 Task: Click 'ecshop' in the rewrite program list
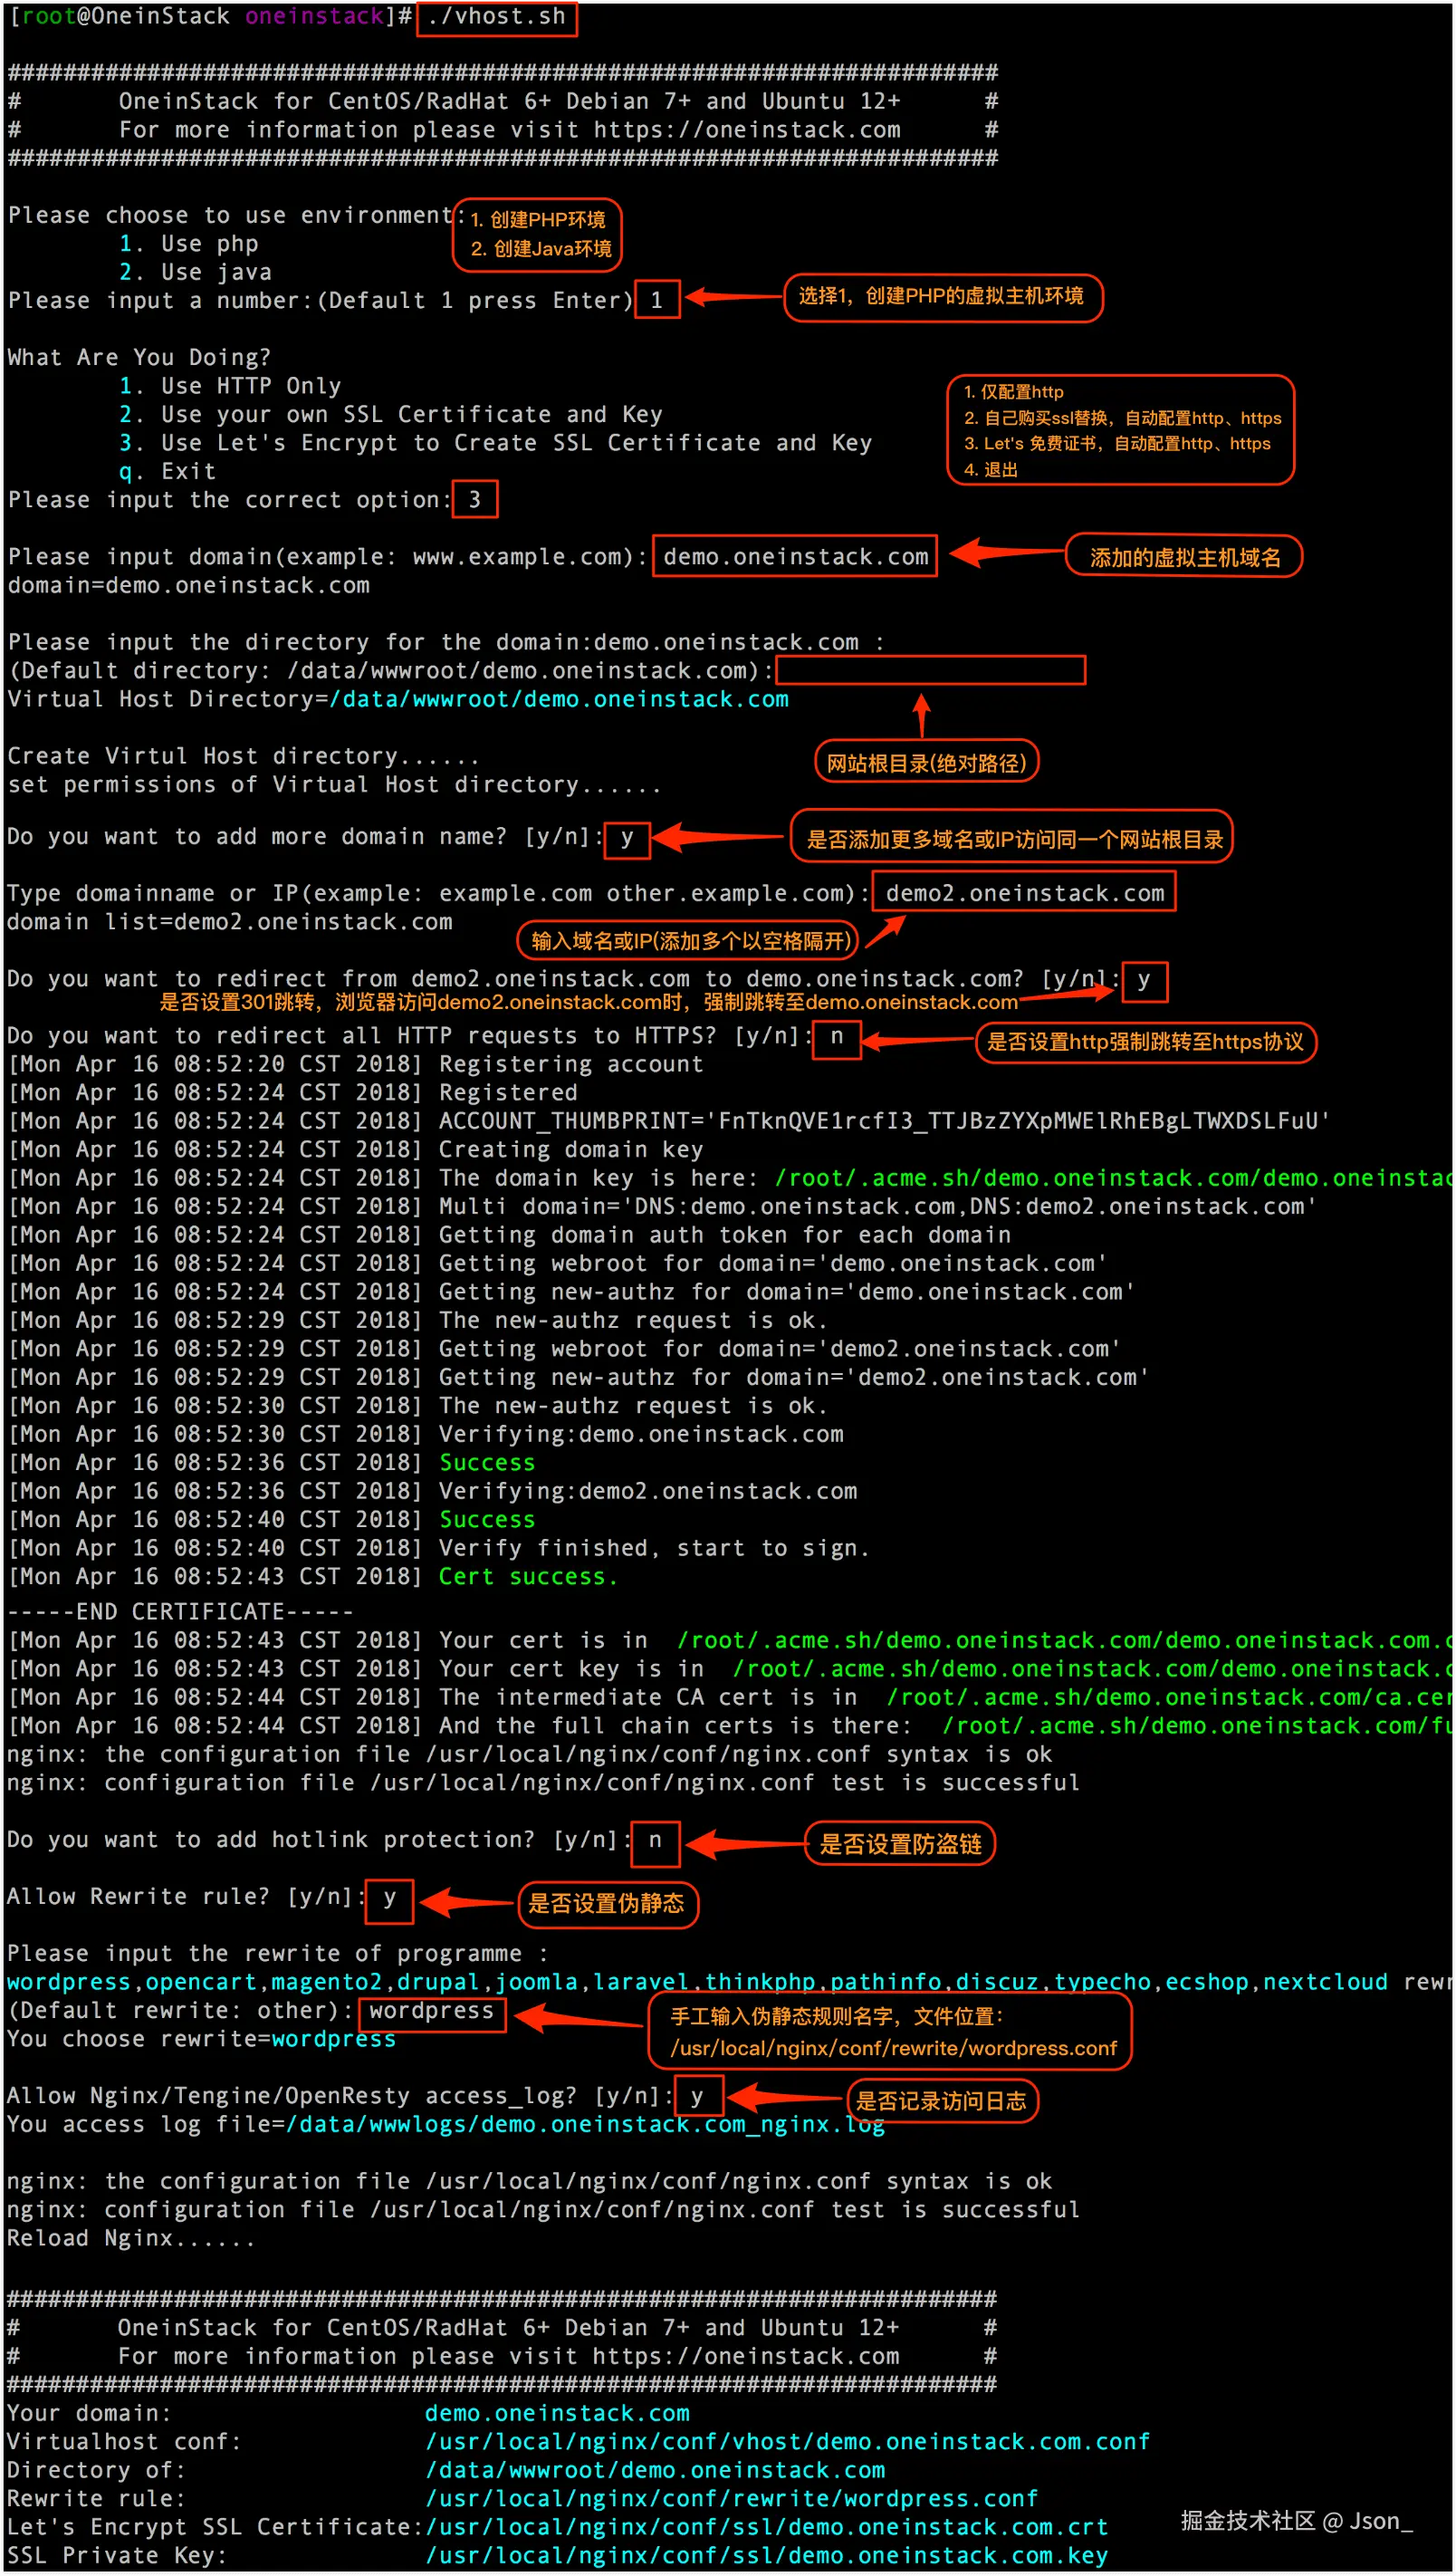pos(1207,1981)
